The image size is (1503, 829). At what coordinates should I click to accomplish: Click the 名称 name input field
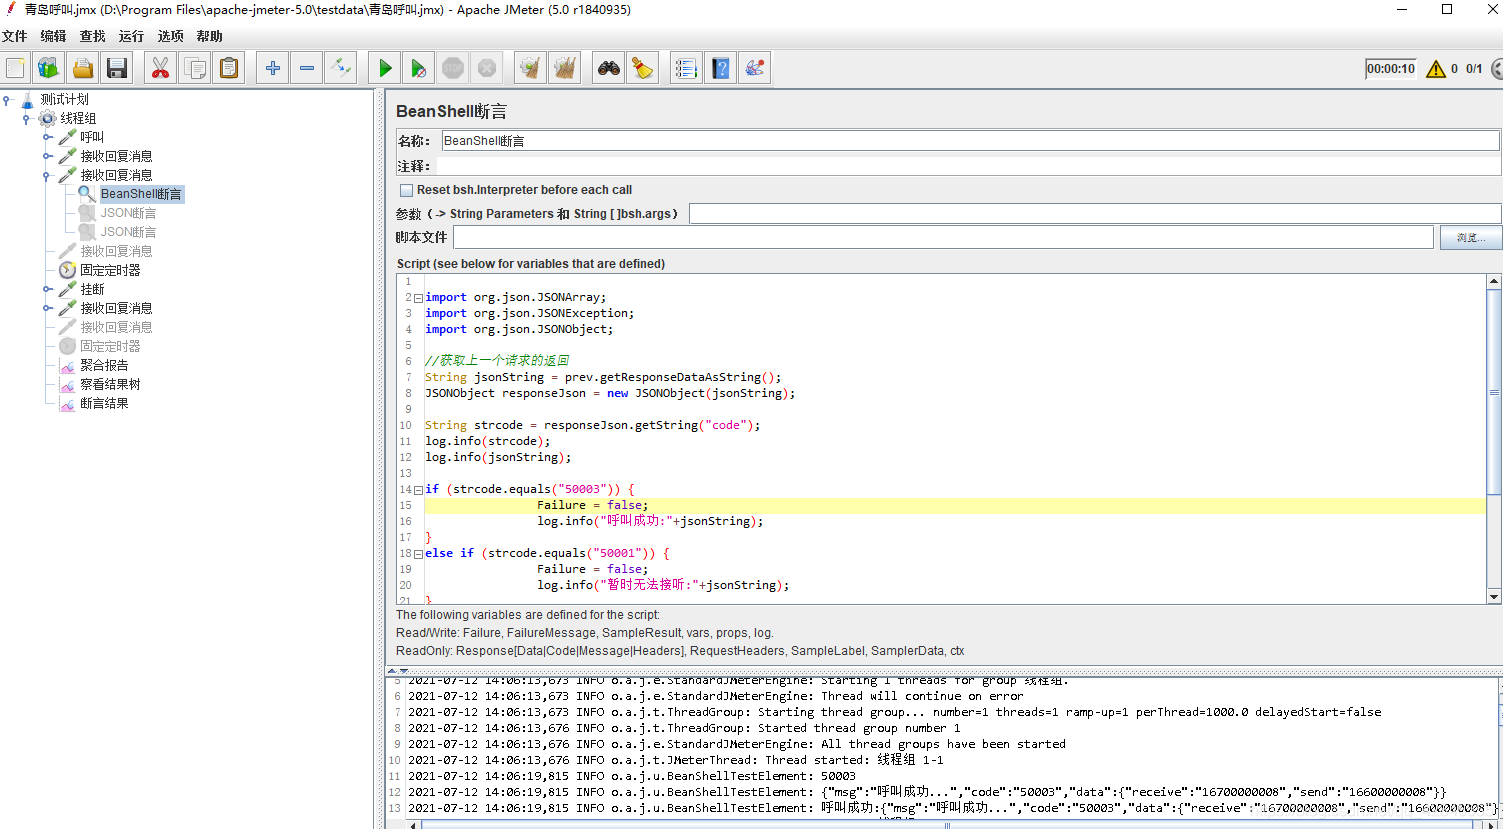[970, 141]
